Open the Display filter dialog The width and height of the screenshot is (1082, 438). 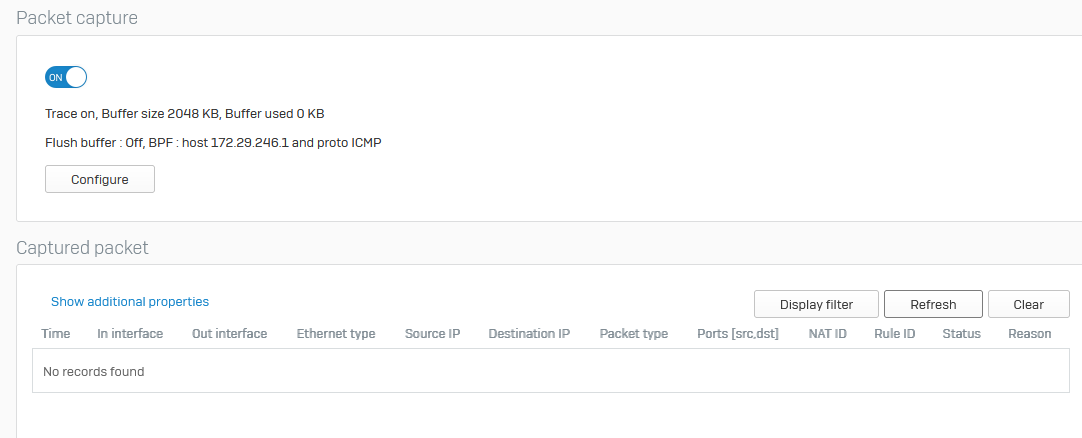tap(816, 304)
